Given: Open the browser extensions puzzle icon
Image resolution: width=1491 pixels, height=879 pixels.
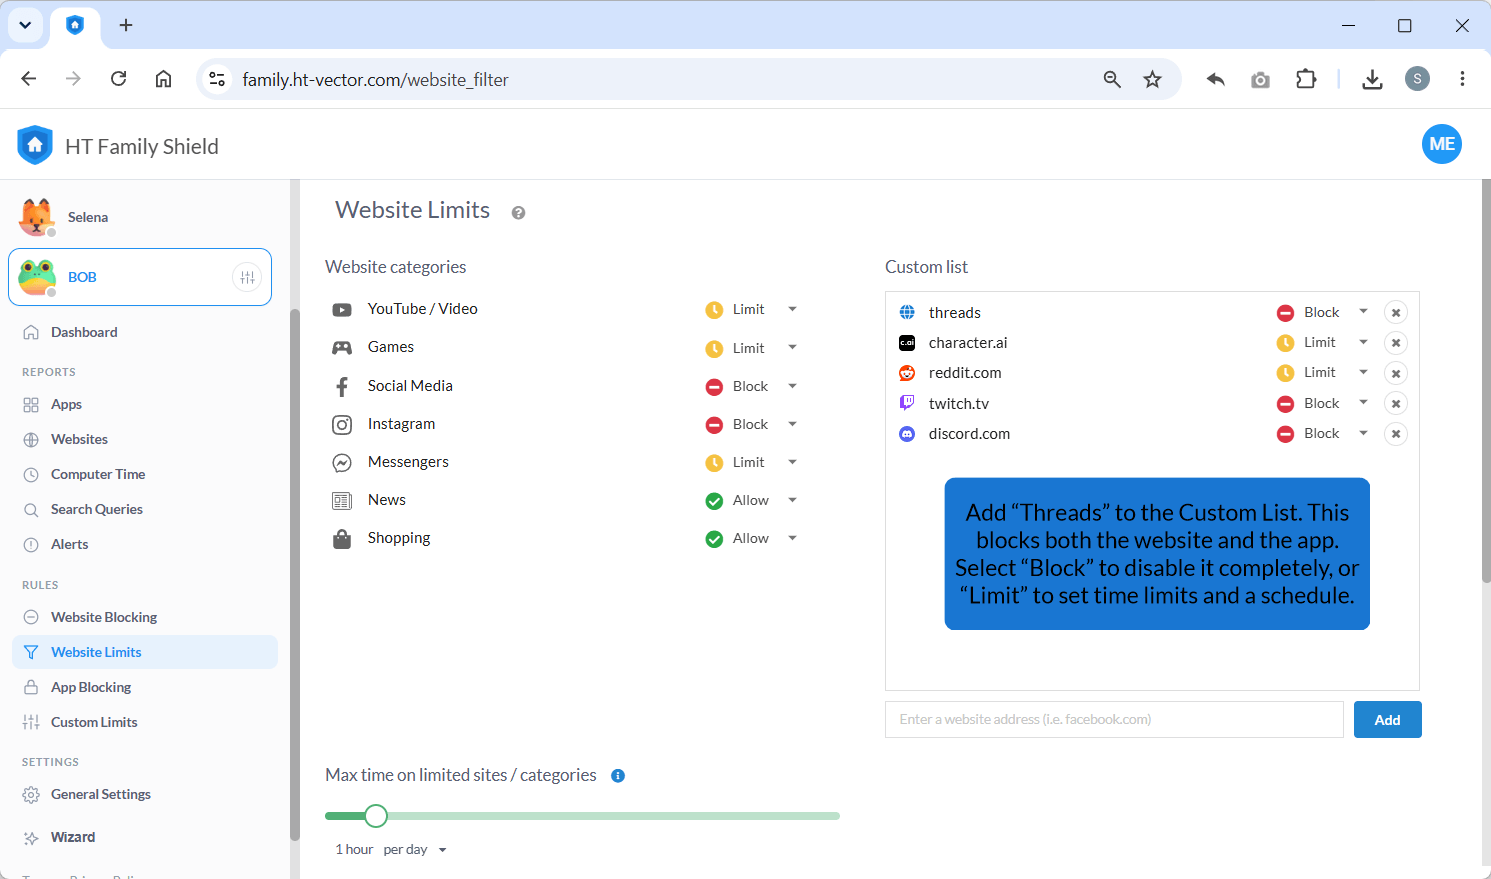Looking at the screenshot, I should [1306, 79].
